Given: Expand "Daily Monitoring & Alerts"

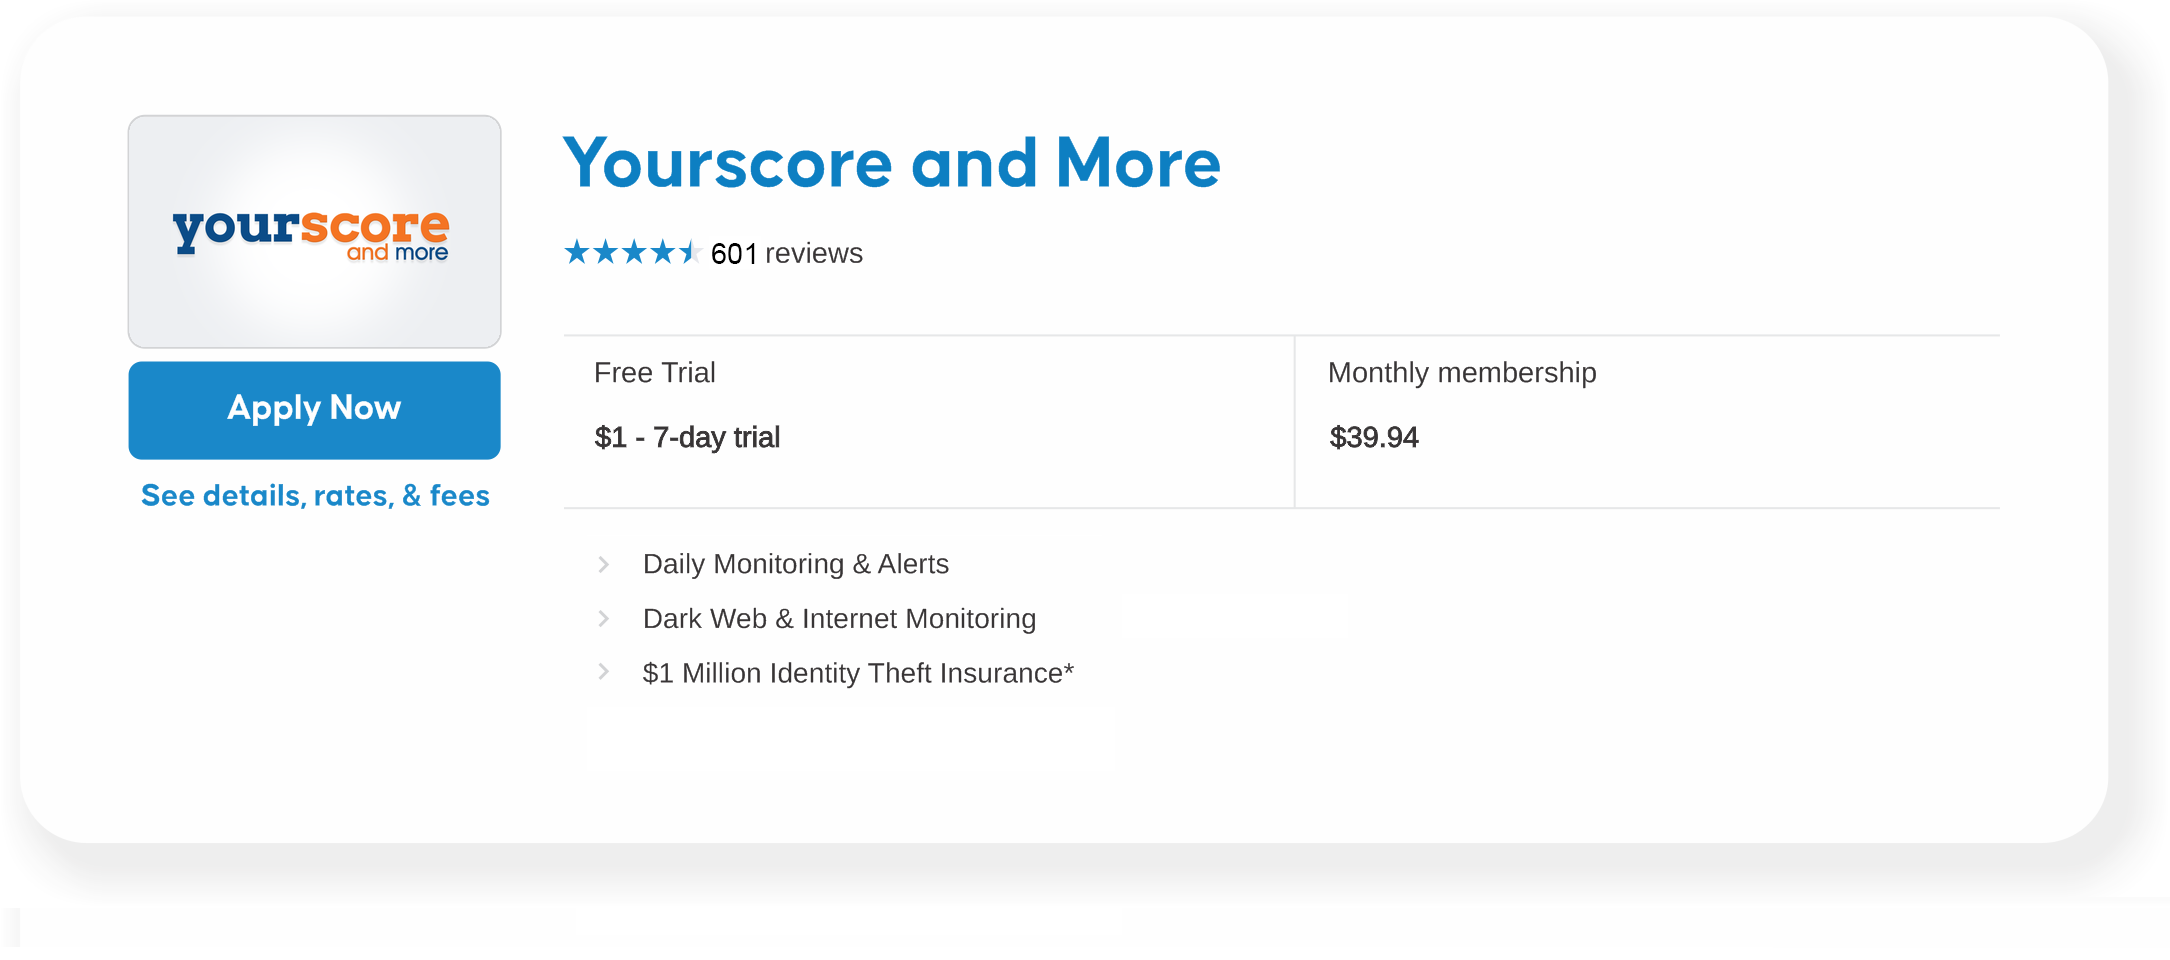Looking at the screenshot, I should pyautogui.click(x=795, y=563).
